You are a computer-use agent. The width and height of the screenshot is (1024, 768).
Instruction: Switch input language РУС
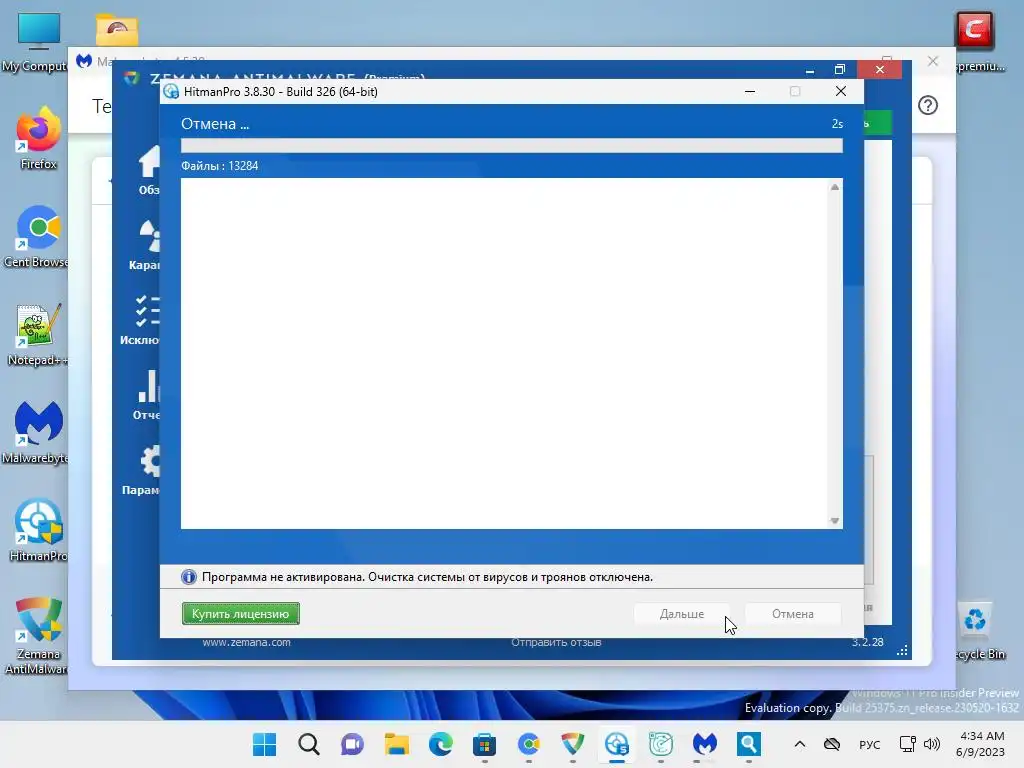[x=869, y=744]
